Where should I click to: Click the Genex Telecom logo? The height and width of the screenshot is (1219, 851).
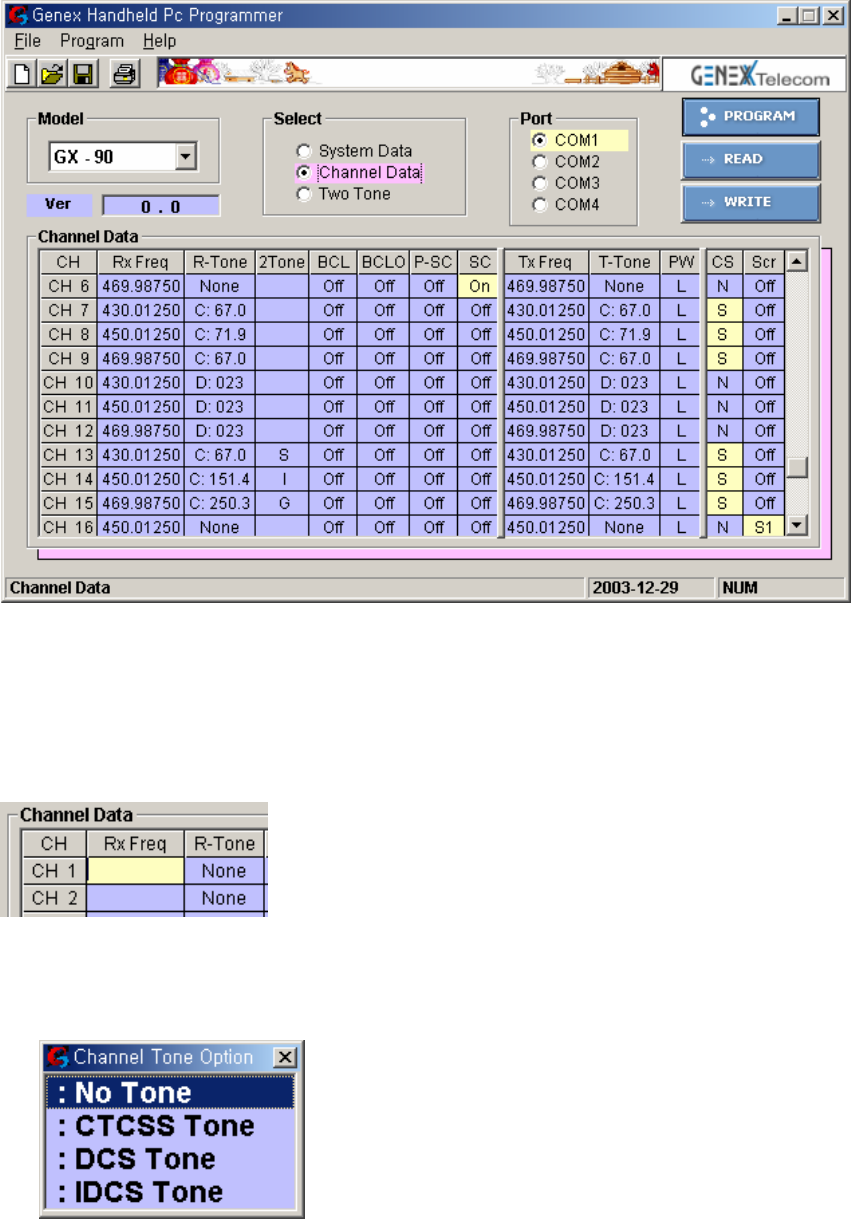point(761,74)
